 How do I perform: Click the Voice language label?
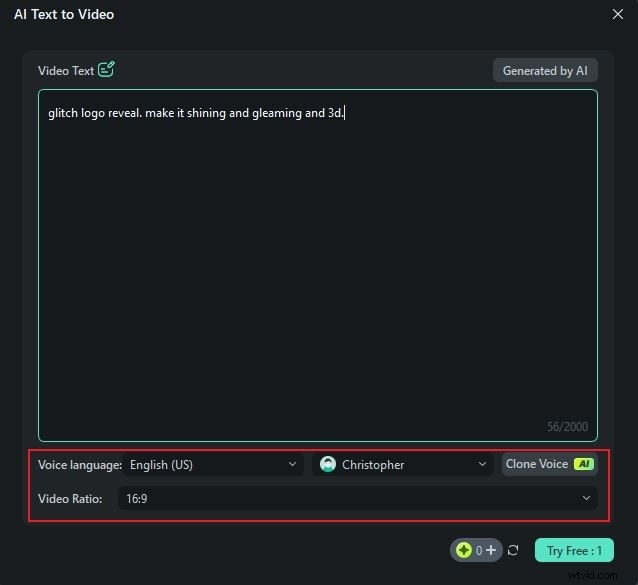80,465
